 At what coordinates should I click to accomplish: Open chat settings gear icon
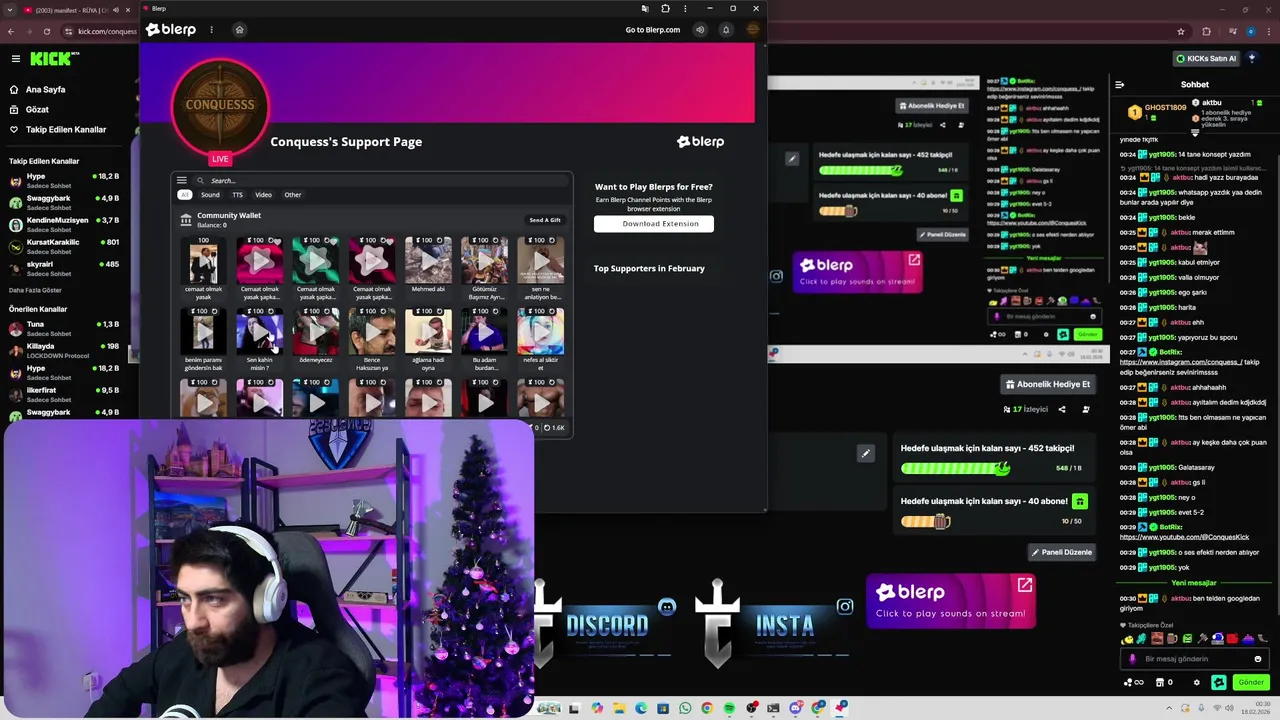1197,682
